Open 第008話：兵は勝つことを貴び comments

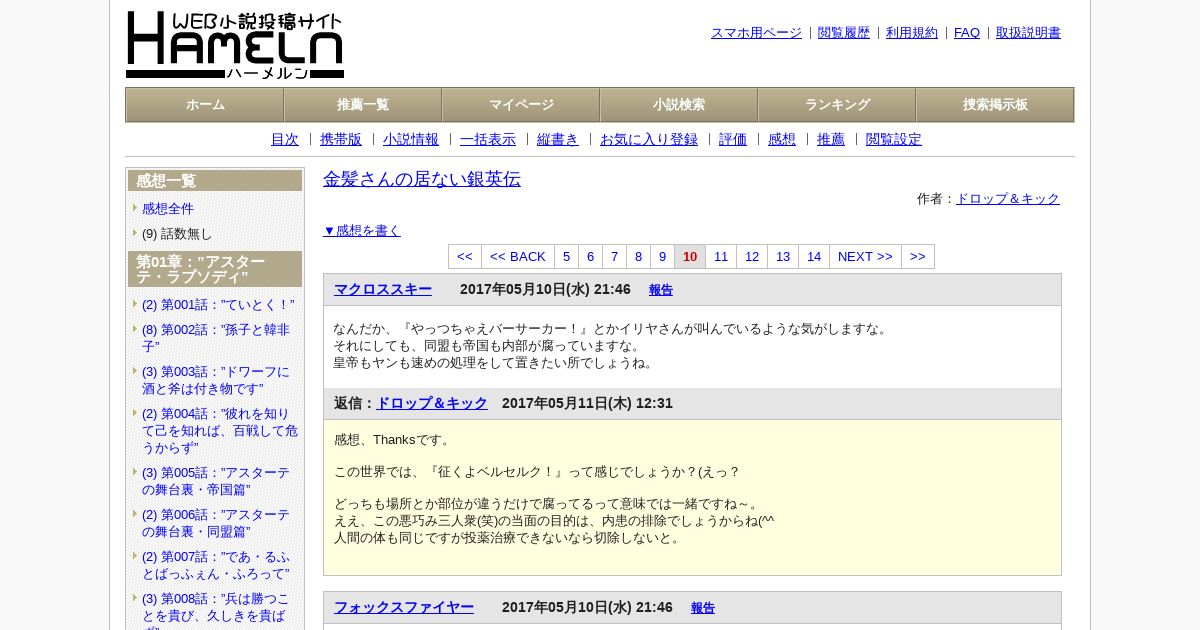point(216,610)
